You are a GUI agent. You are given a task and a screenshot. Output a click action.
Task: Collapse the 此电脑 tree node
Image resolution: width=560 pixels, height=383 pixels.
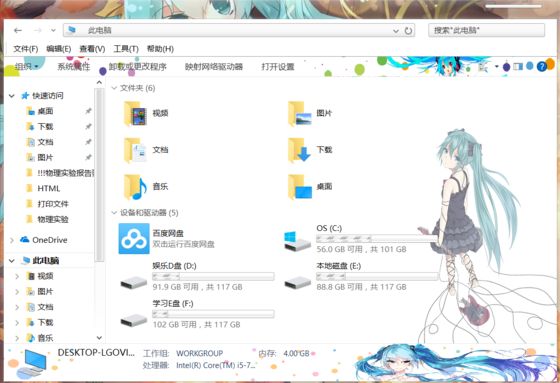12,260
